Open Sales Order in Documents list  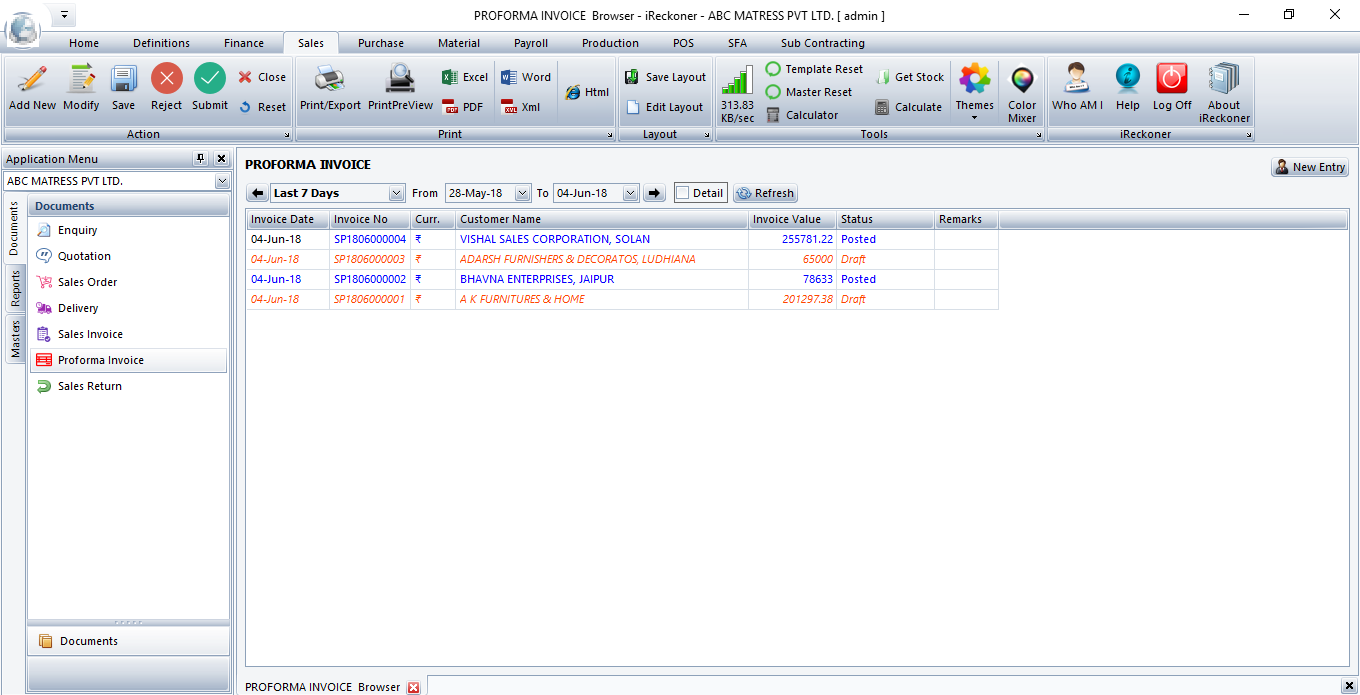click(87, 282)
